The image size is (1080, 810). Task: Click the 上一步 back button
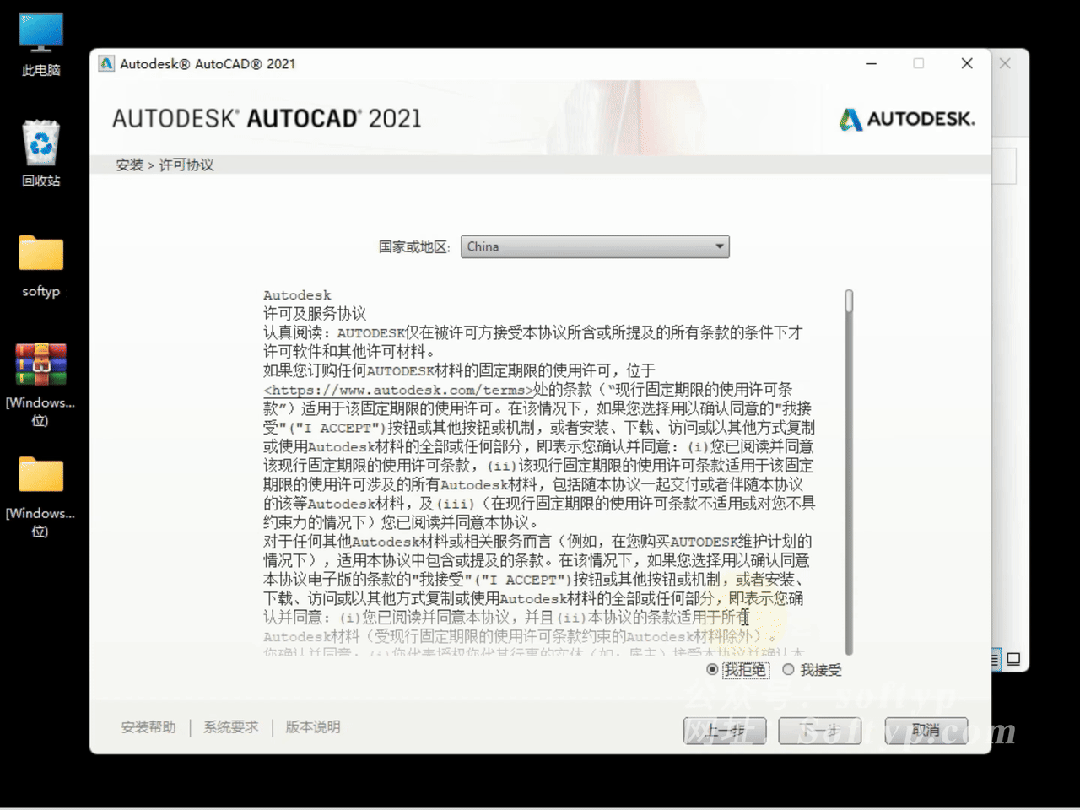coord(725,731)
